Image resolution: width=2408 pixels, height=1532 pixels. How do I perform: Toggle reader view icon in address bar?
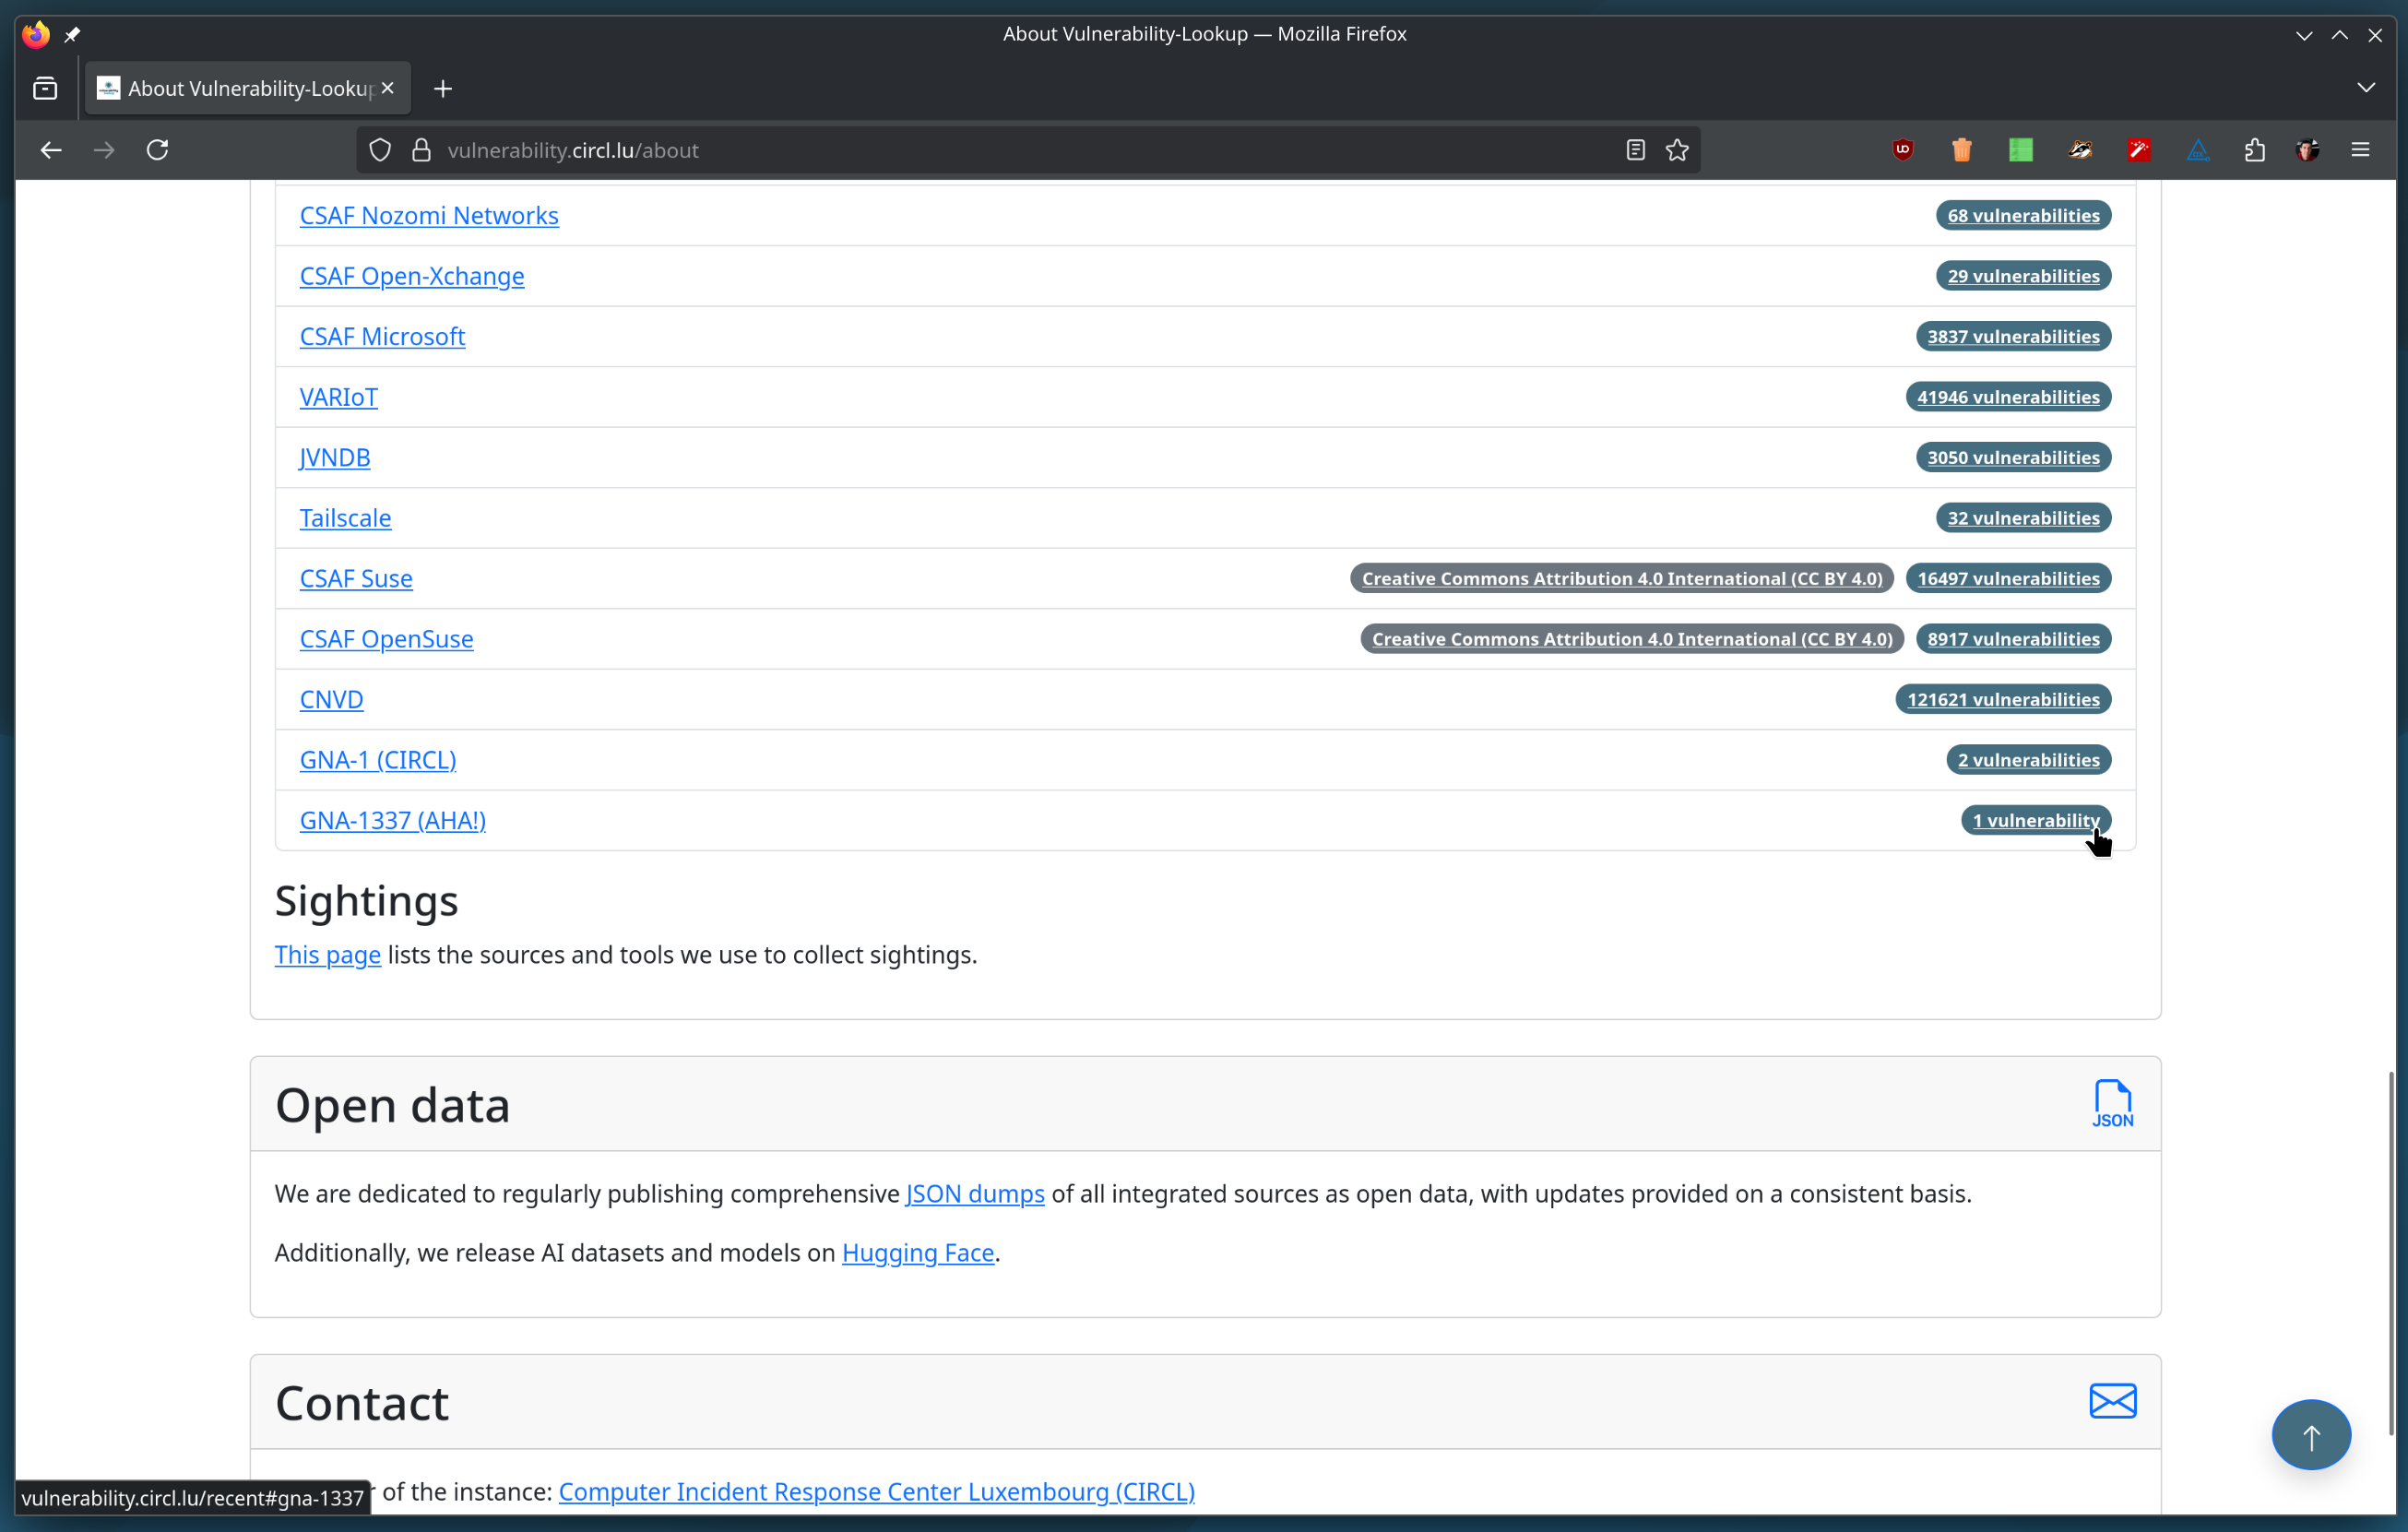(1635, 150)
